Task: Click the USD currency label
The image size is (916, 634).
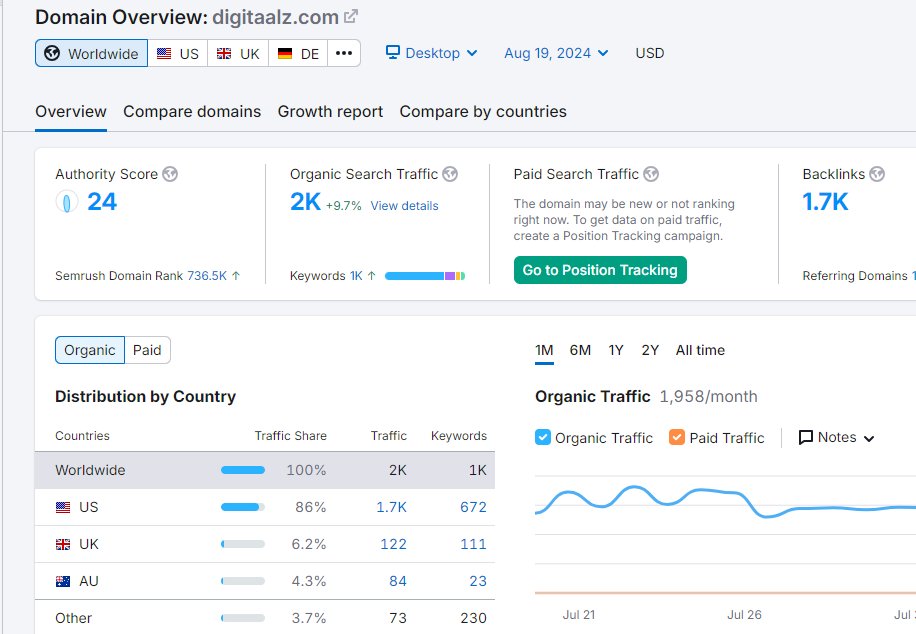Action: [x=650, y=53]
